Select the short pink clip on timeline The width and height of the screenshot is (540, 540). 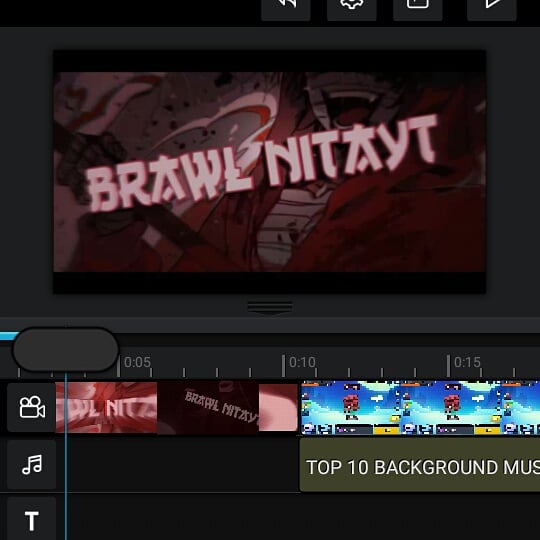pos(278,407)
